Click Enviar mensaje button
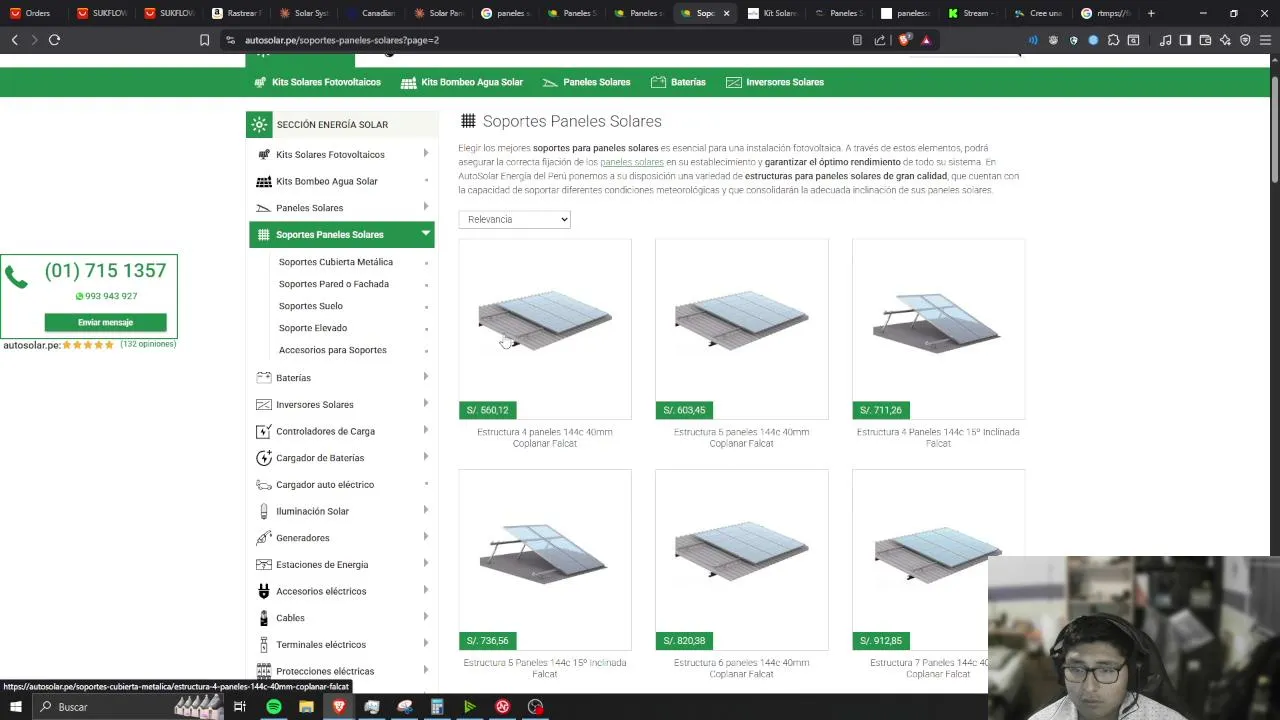 (x=105, y=322)
